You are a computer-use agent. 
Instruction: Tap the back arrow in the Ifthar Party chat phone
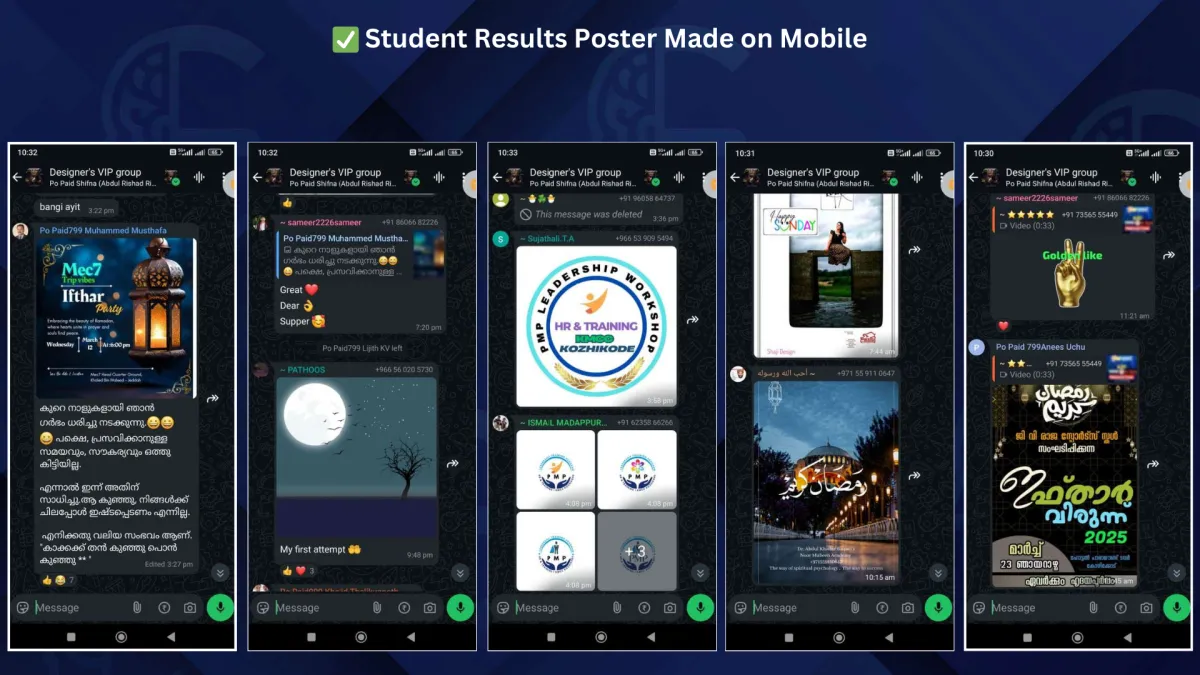click(17, 177)
